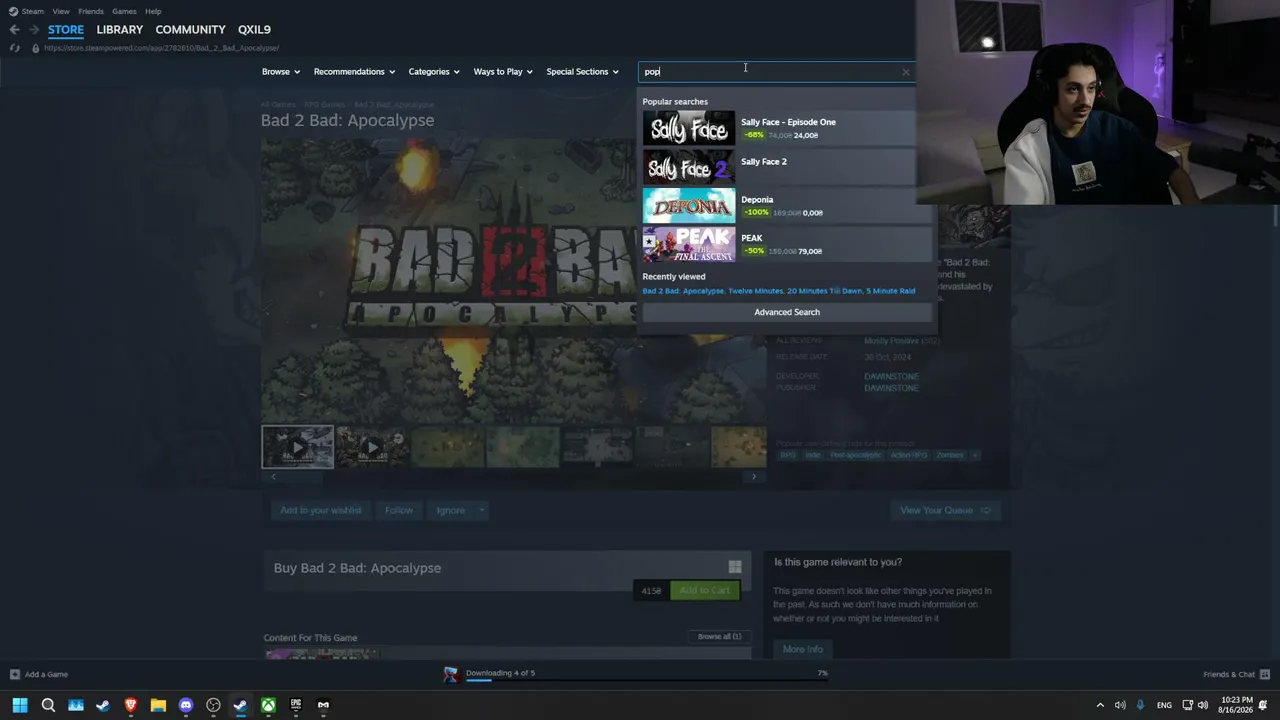Image resolution: width=1280 pixels, height=720 pixels.
Task: Reload the store page with the refresh icon
Action: click(x=14, y=48)
